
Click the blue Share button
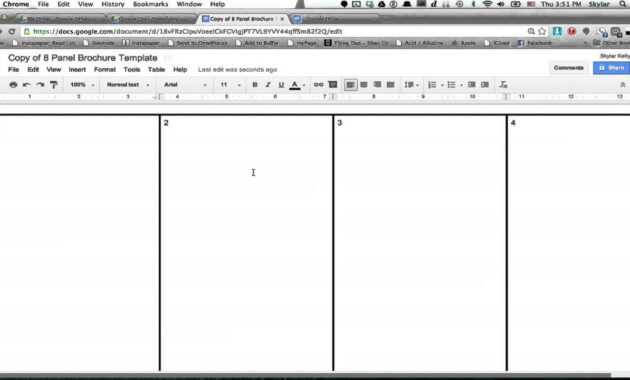611,68
